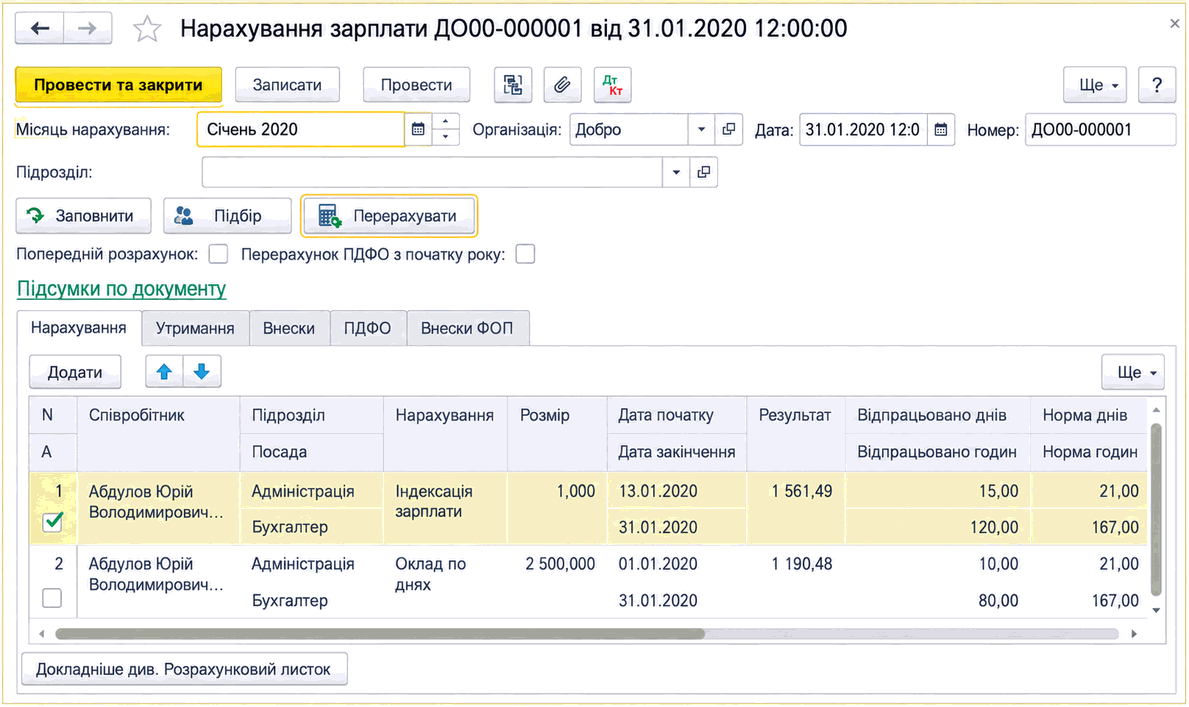
Task: Click the Дт/Кт postings icon
Action: pos(612,85)
